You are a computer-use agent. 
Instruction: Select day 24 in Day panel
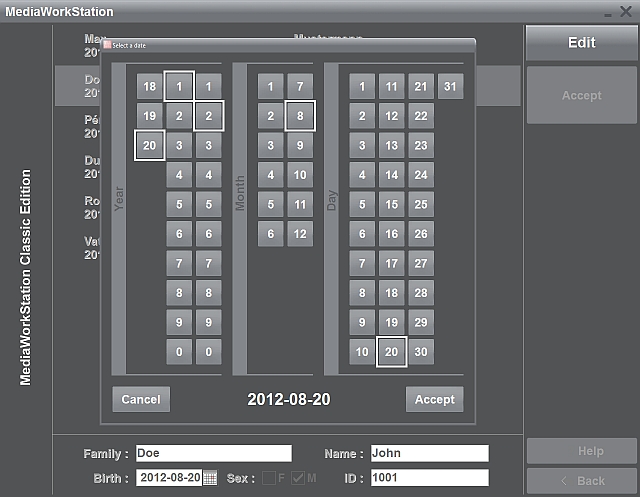pos(421,175)
